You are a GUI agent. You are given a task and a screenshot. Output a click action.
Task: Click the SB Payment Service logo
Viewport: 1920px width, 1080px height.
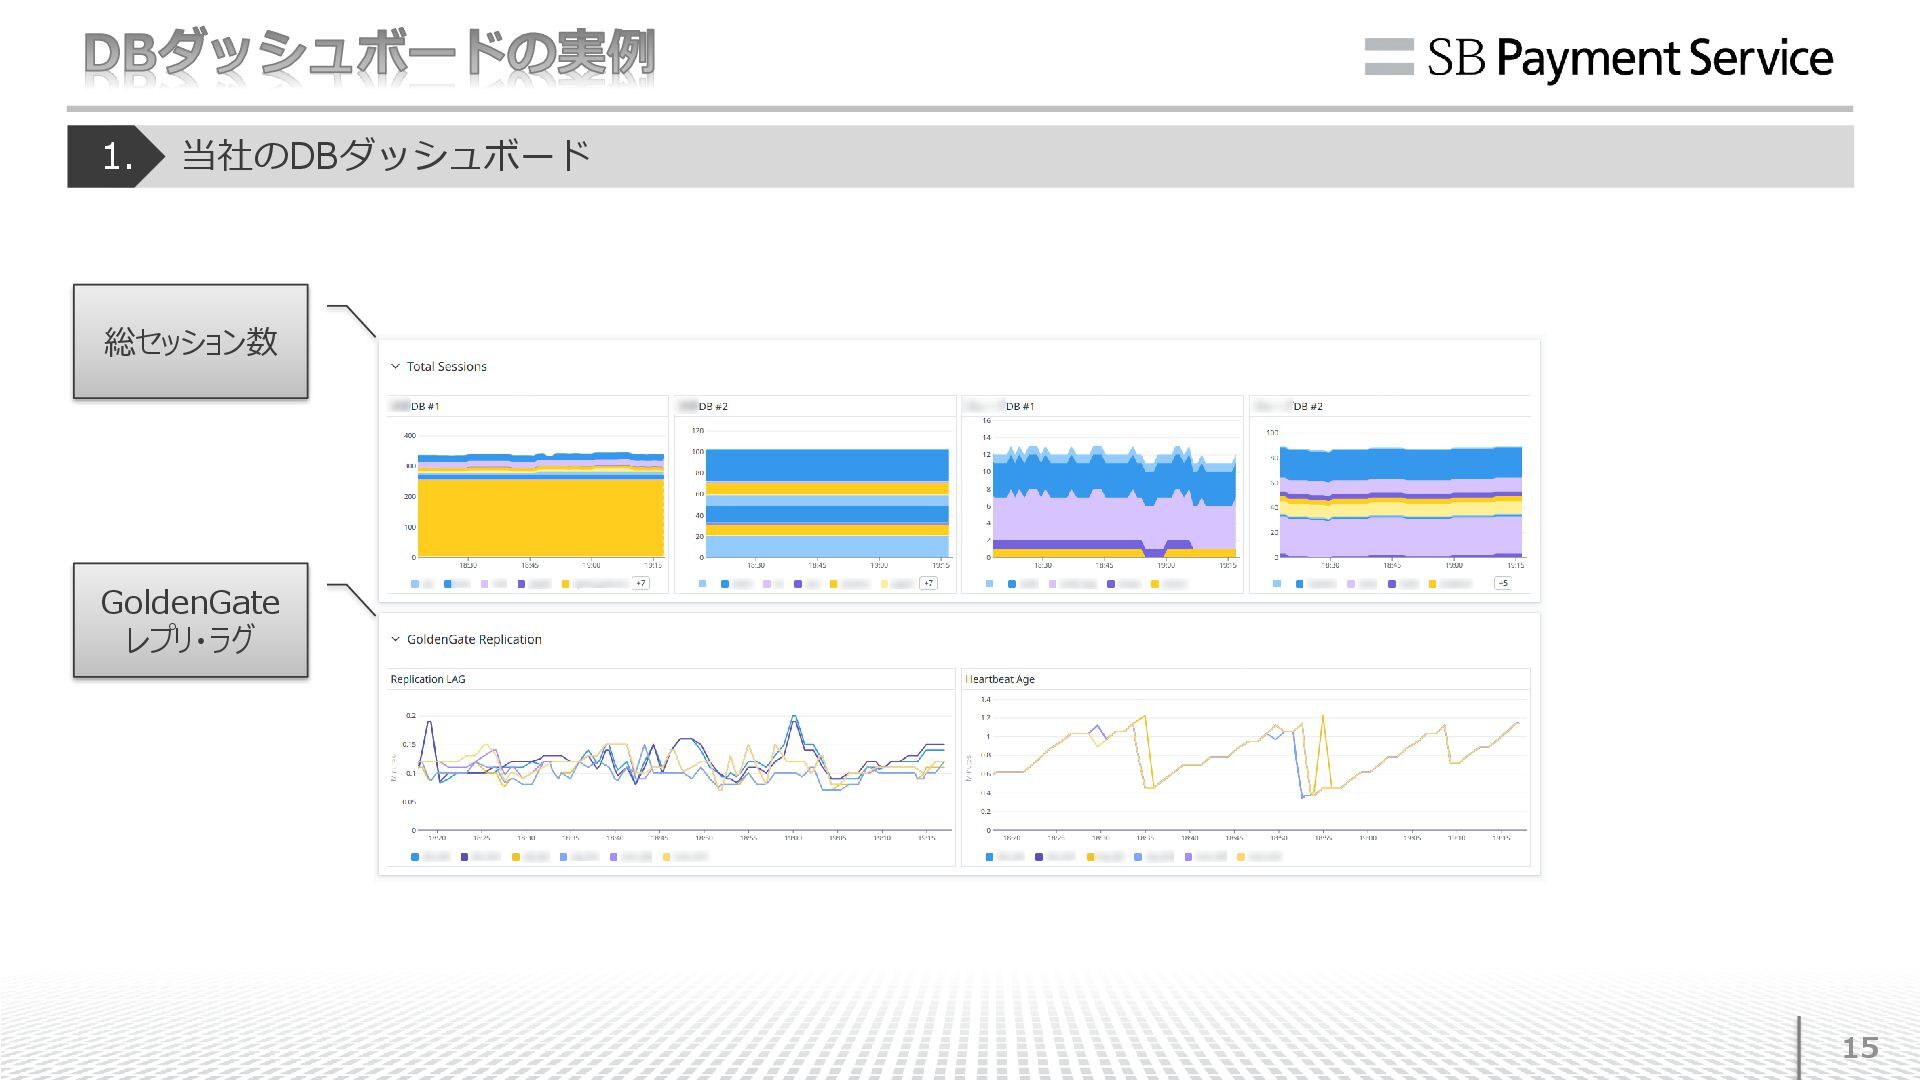pyautogui.click(x=1598, y=57)
